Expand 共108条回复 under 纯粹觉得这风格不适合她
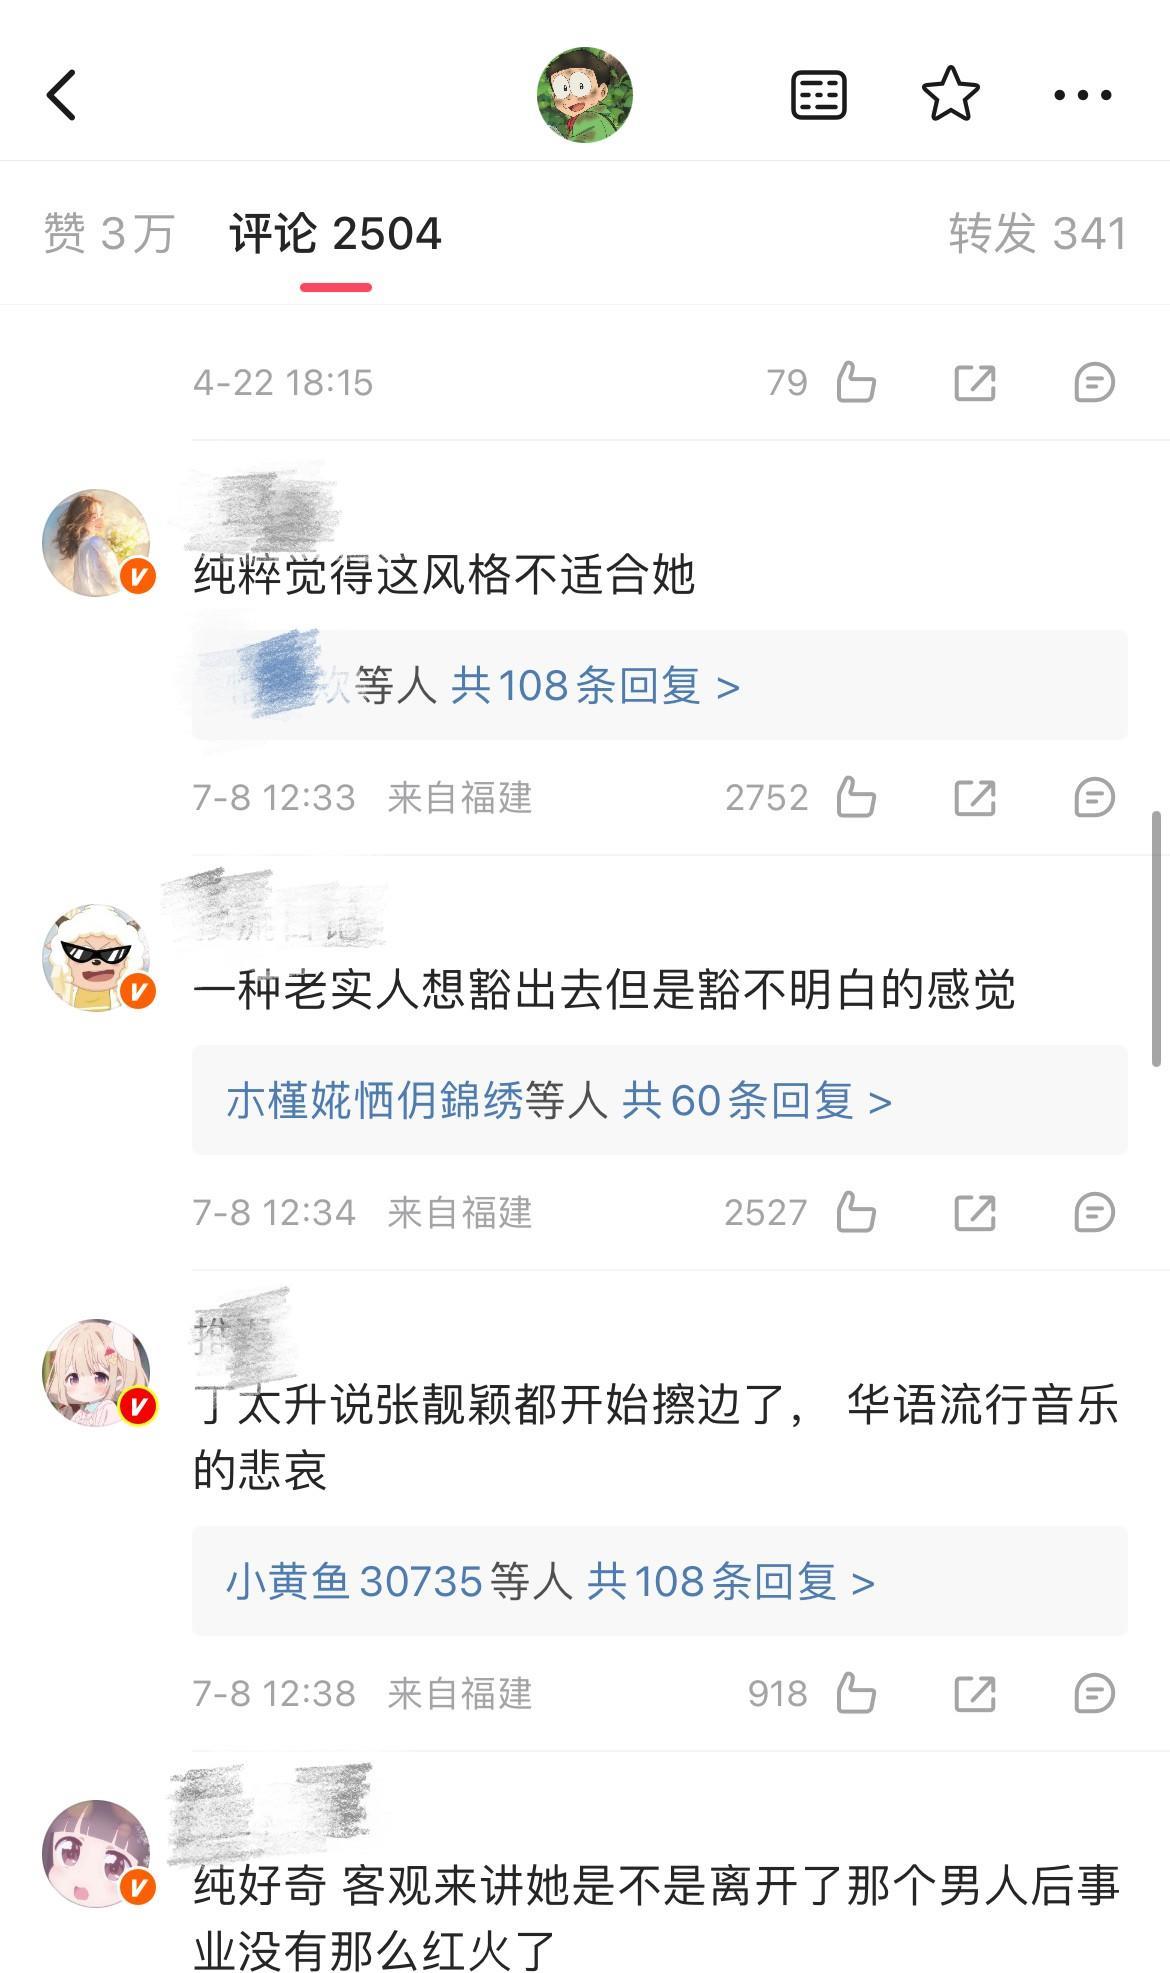 (595, 686)
